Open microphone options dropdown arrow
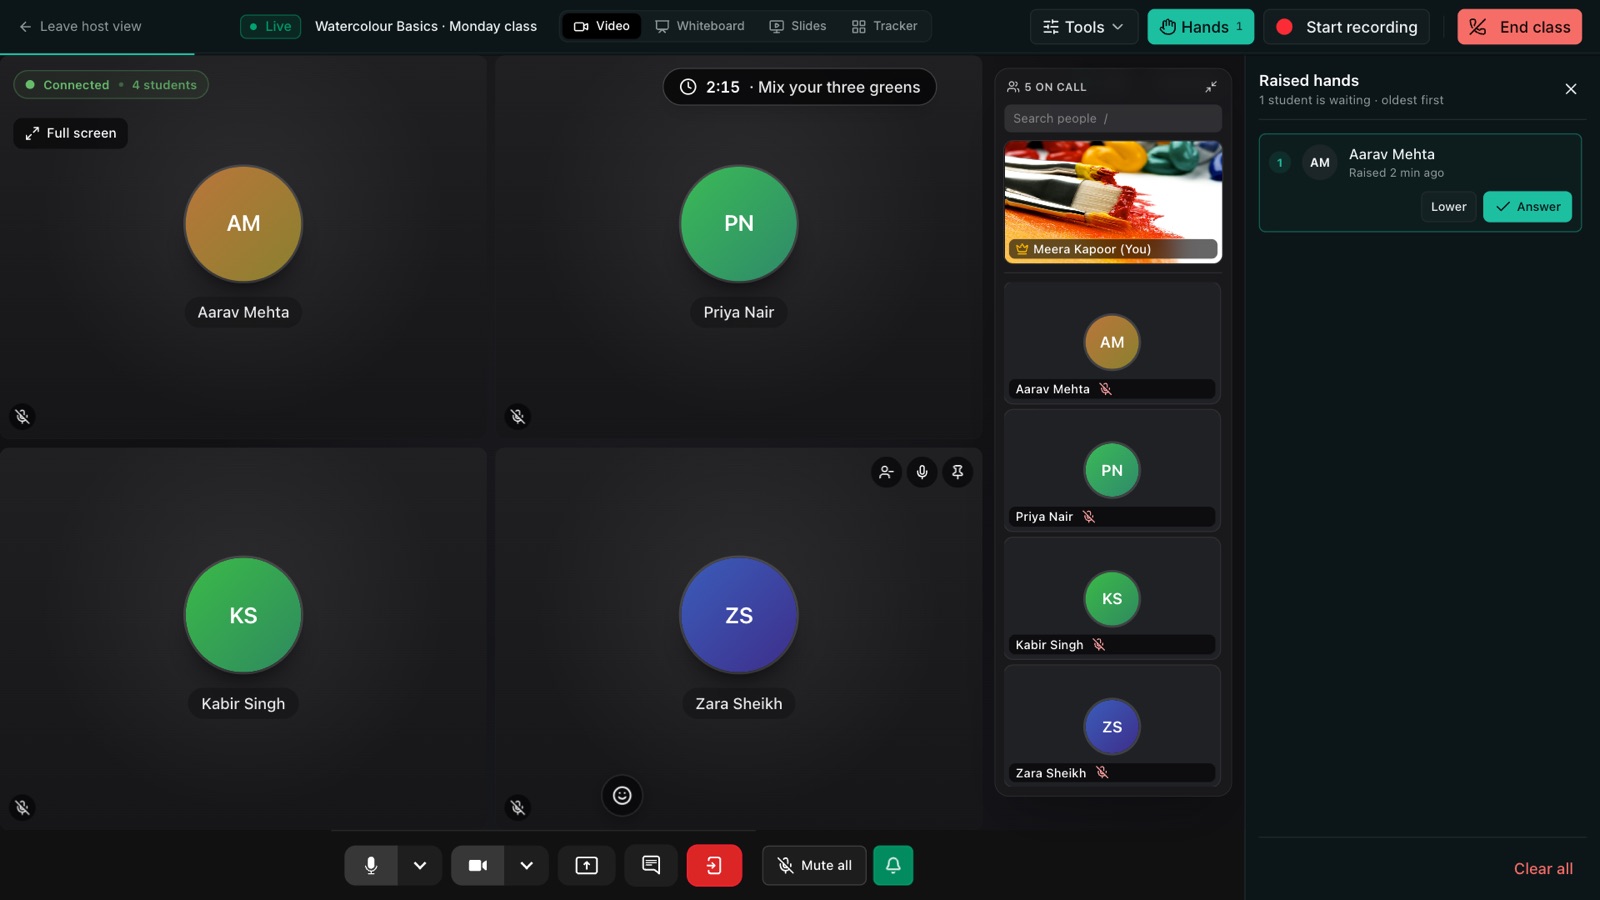The image size is (1600, 900). [420, 865]
